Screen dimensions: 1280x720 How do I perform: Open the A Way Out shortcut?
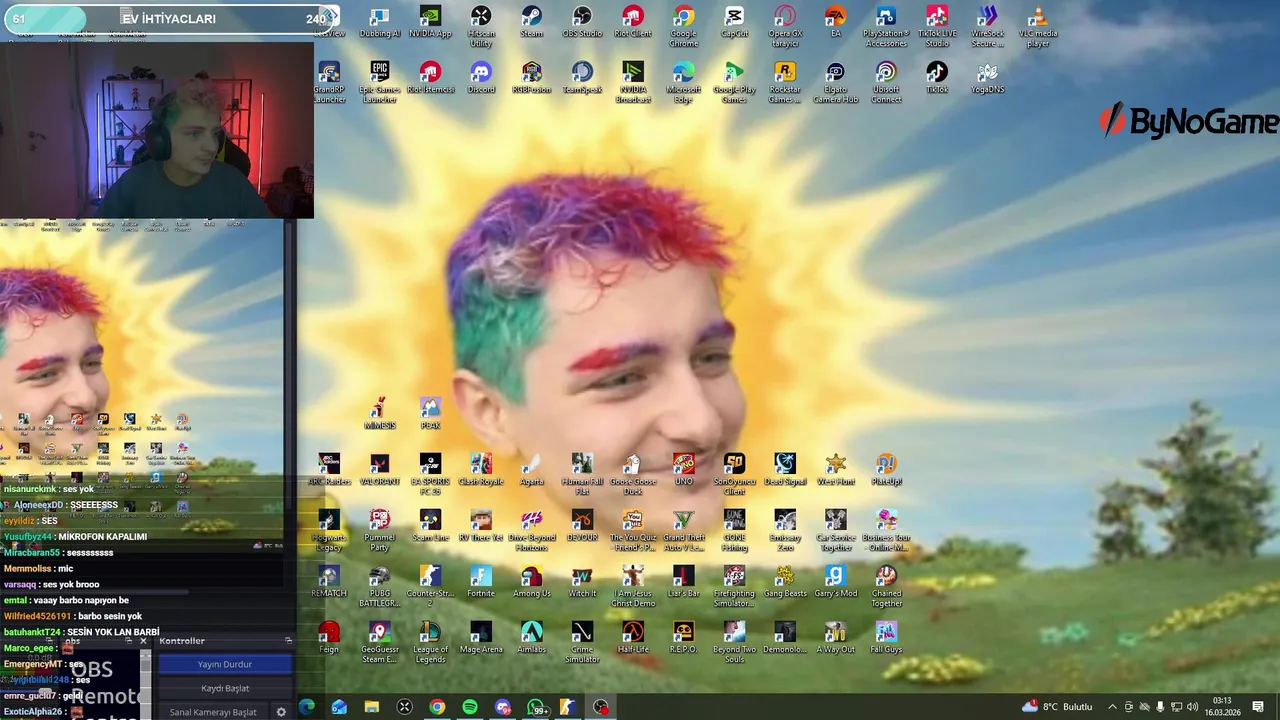(x=835, y=638)
